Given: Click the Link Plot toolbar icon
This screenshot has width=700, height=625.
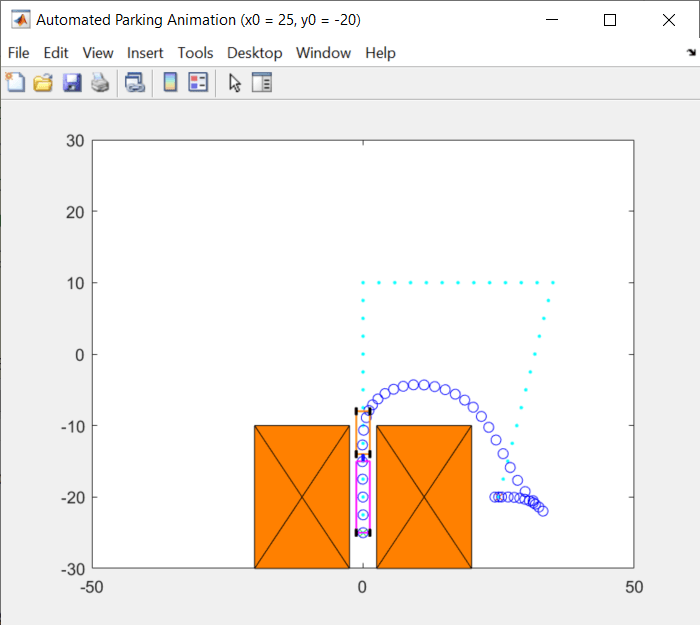Looking at the screenshot, I should pos(135,83).
